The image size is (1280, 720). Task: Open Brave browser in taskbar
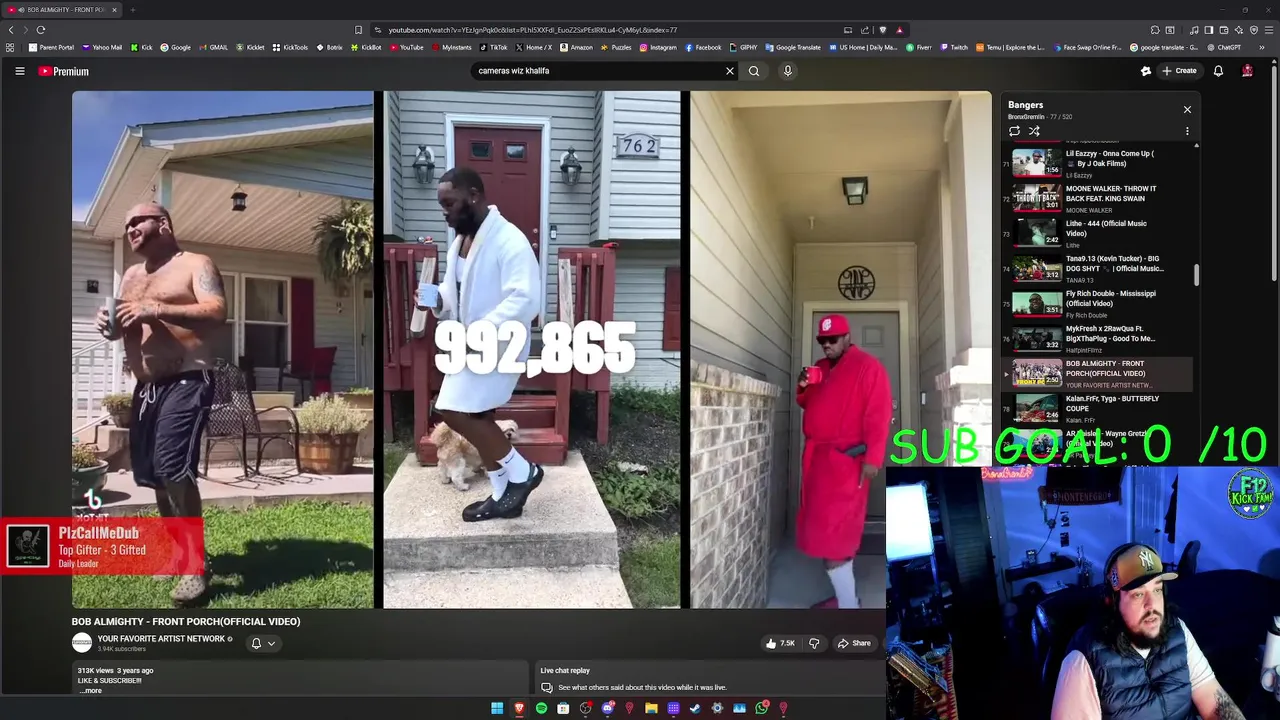point(519,708)
